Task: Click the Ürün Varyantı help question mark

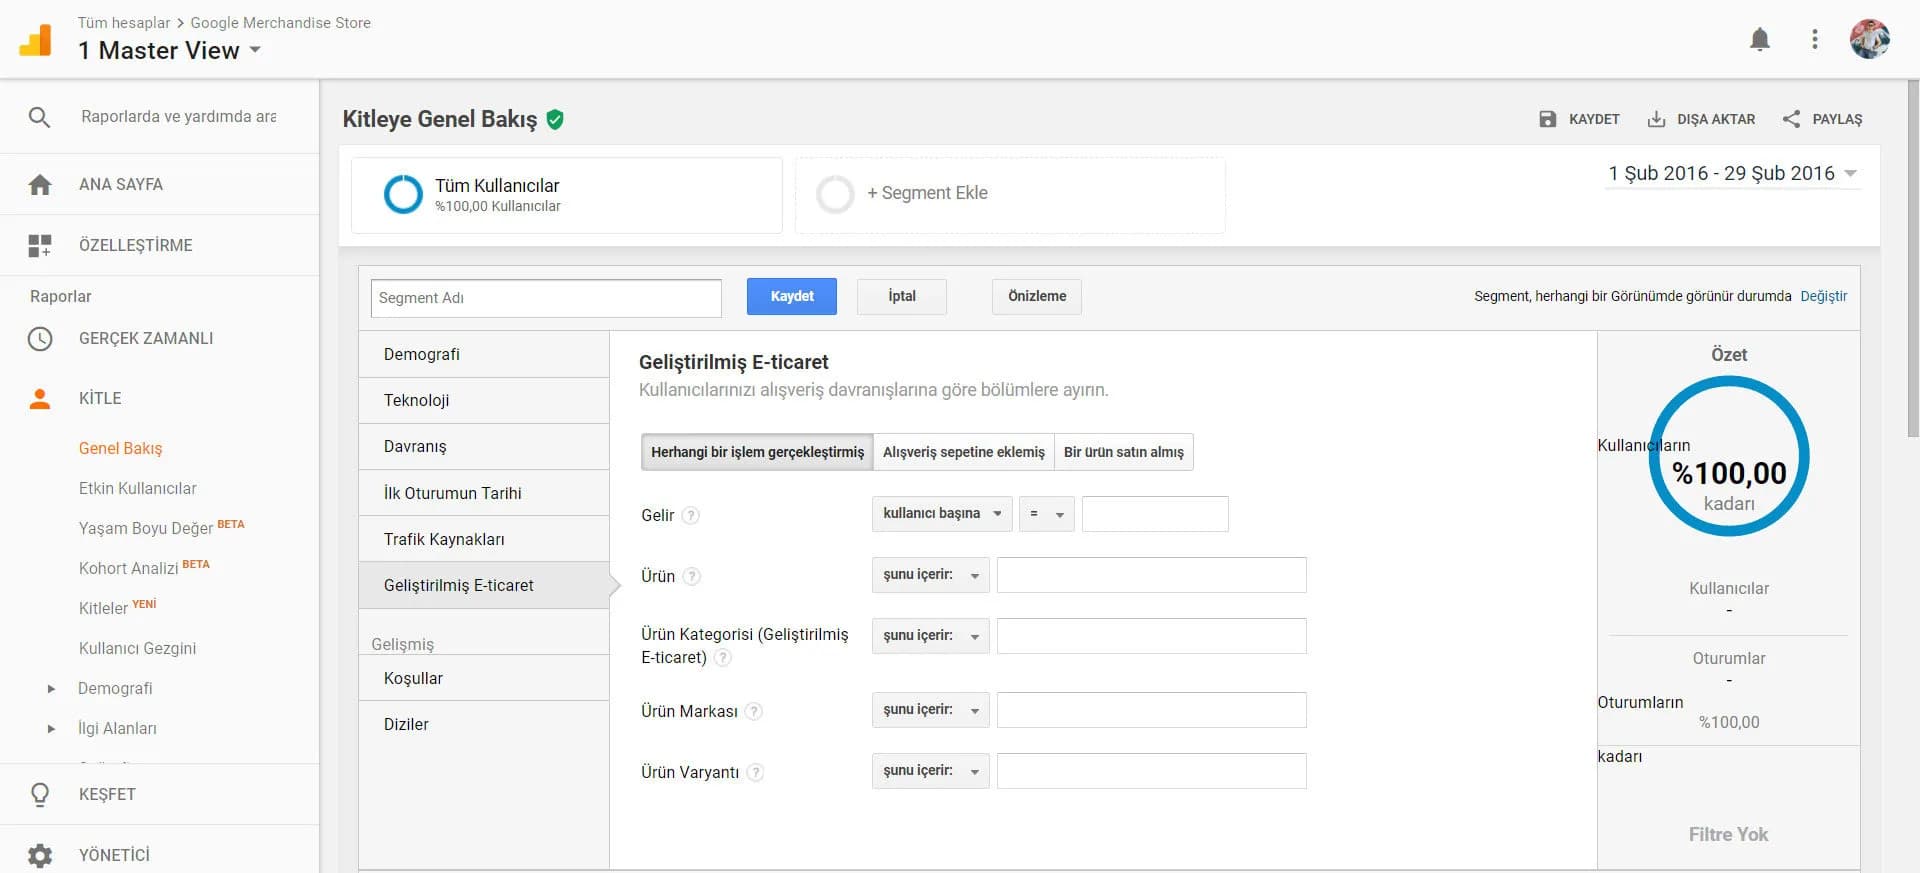Action: [x=755, y=772]
